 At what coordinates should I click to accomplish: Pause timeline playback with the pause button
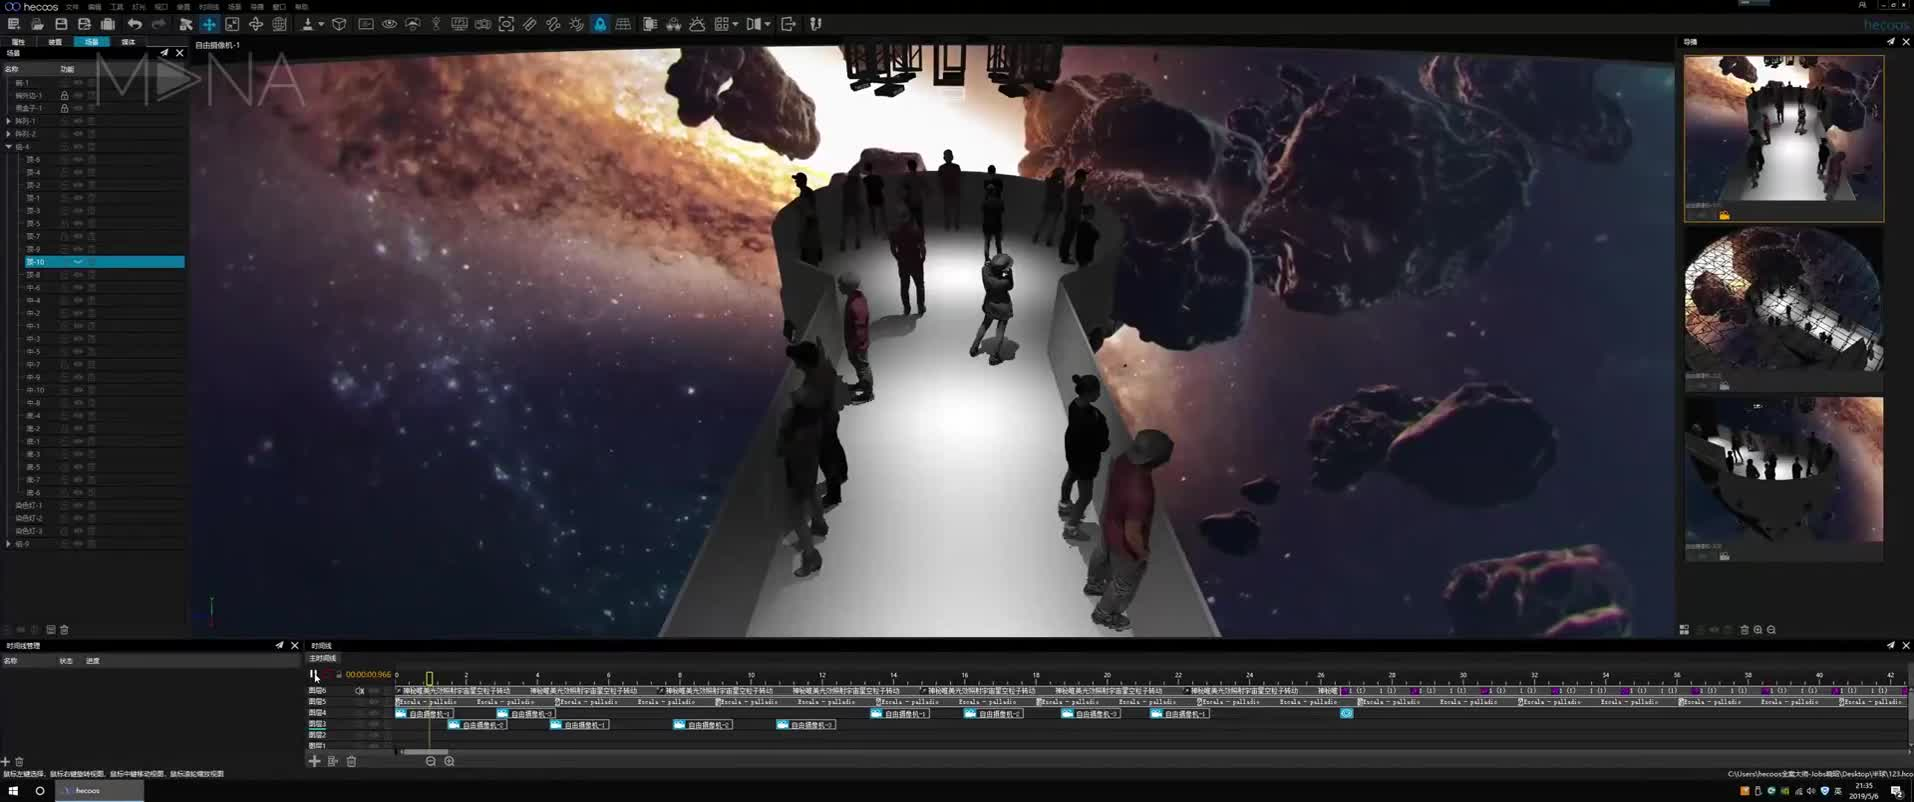(313, 674)
